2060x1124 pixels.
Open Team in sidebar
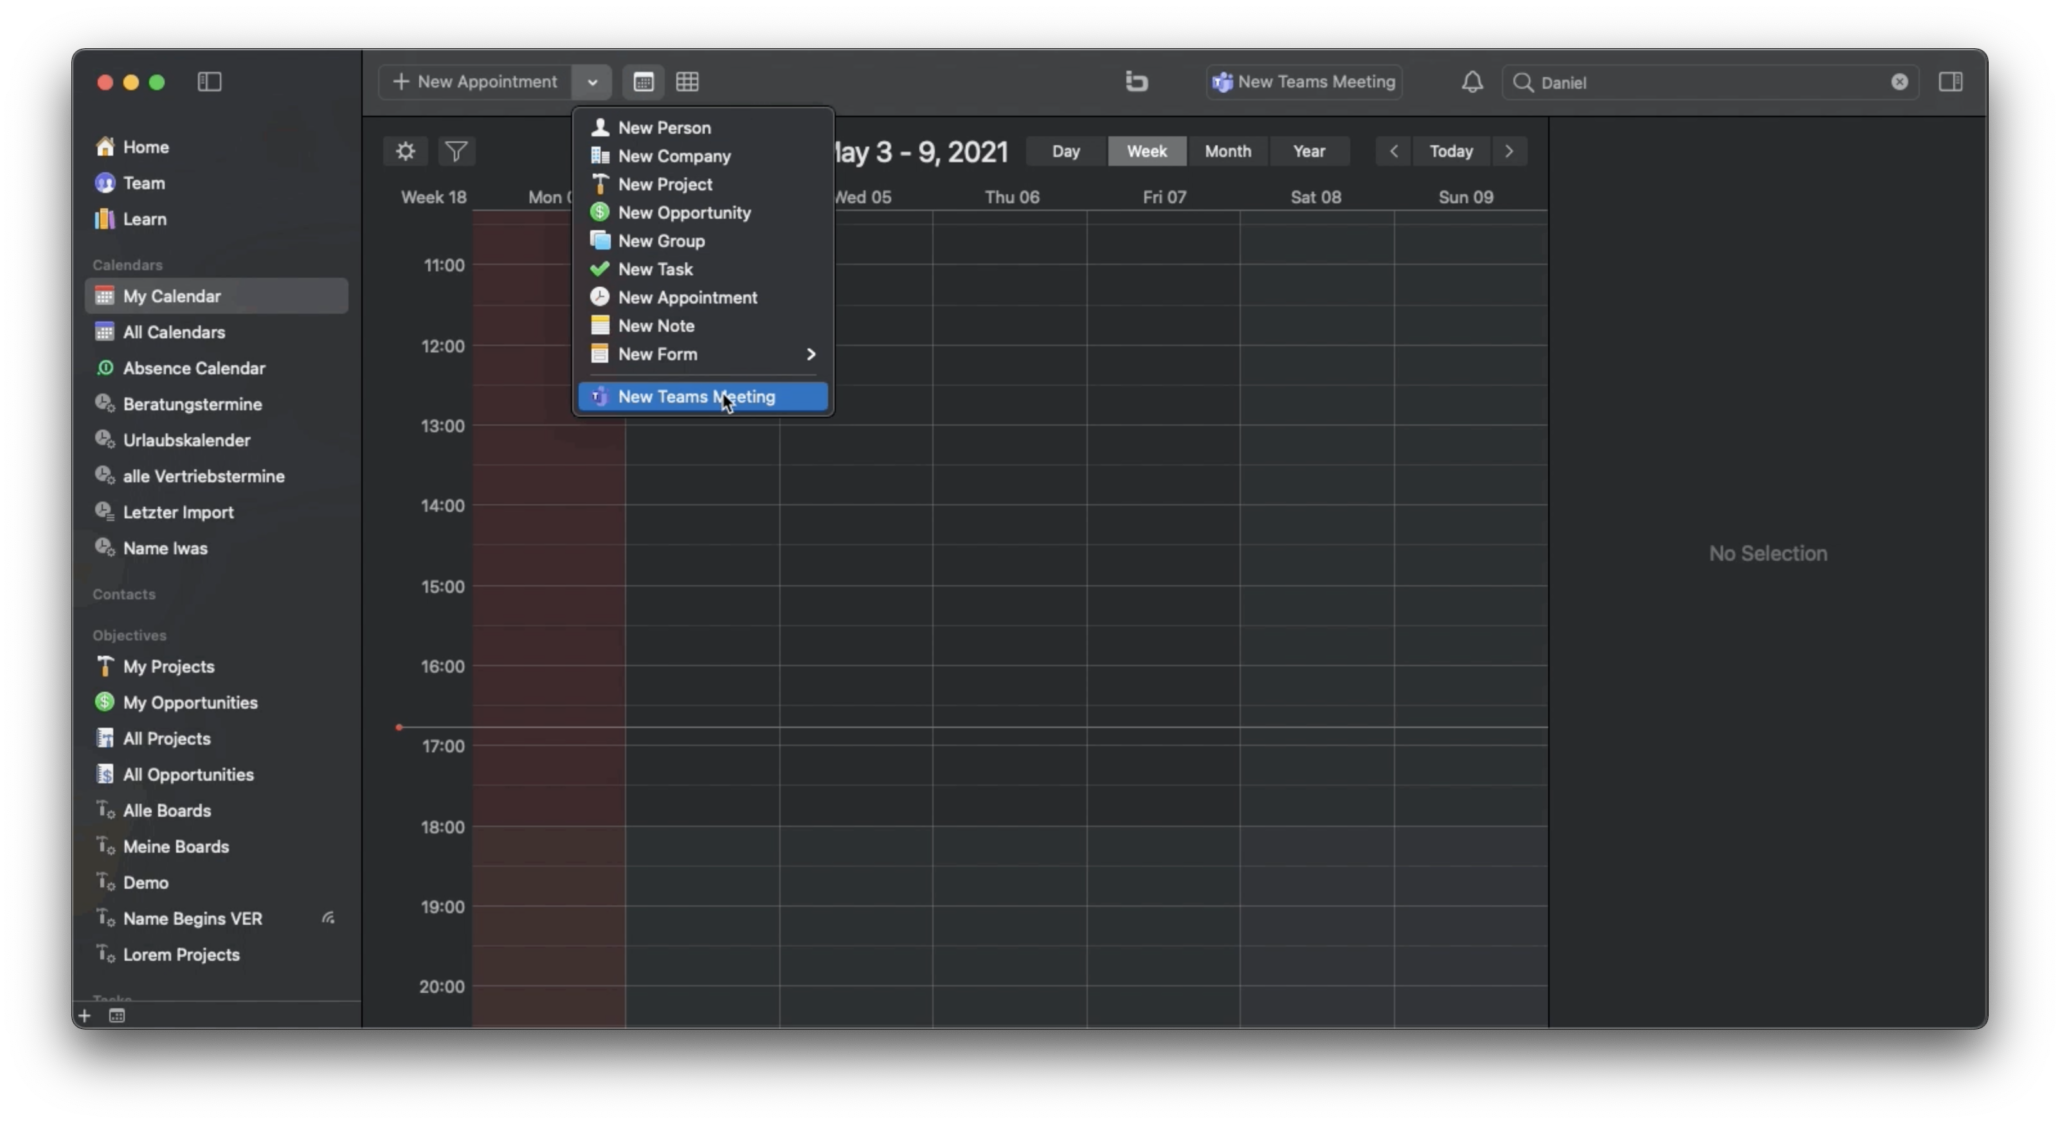pos(217,183)
